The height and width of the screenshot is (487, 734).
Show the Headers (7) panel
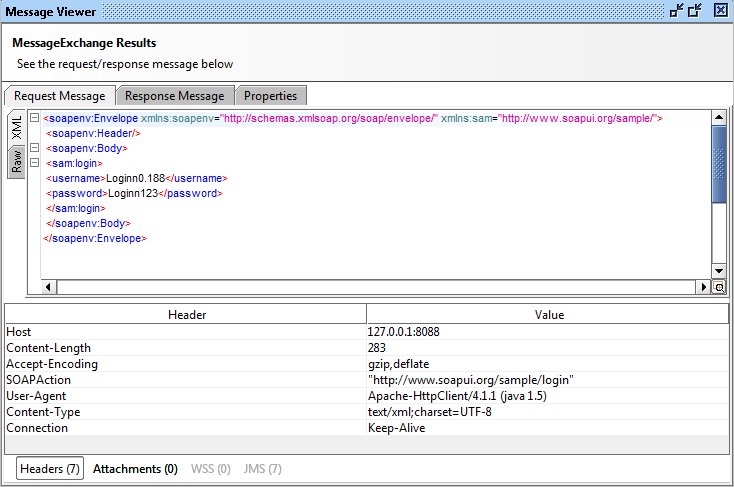point(50,469)
